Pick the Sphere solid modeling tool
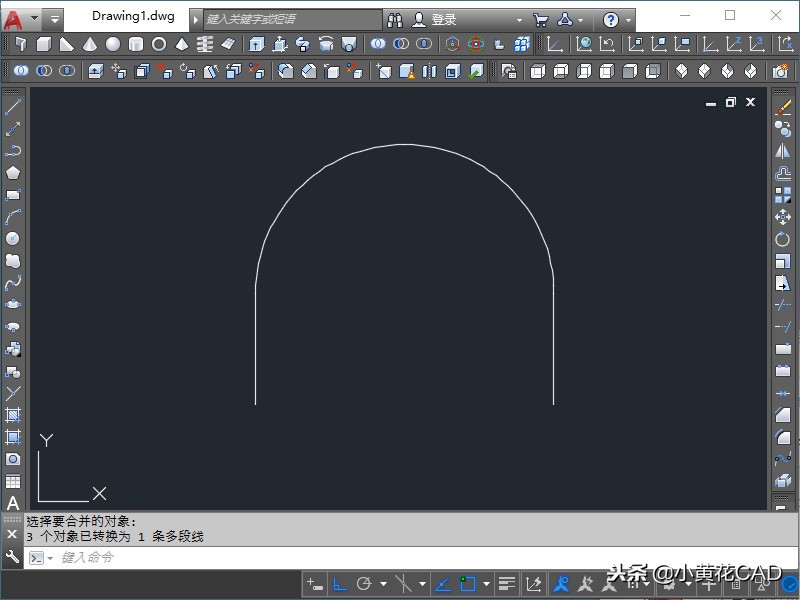Screen dimensions: 800x600 click(x=113, y=44)
